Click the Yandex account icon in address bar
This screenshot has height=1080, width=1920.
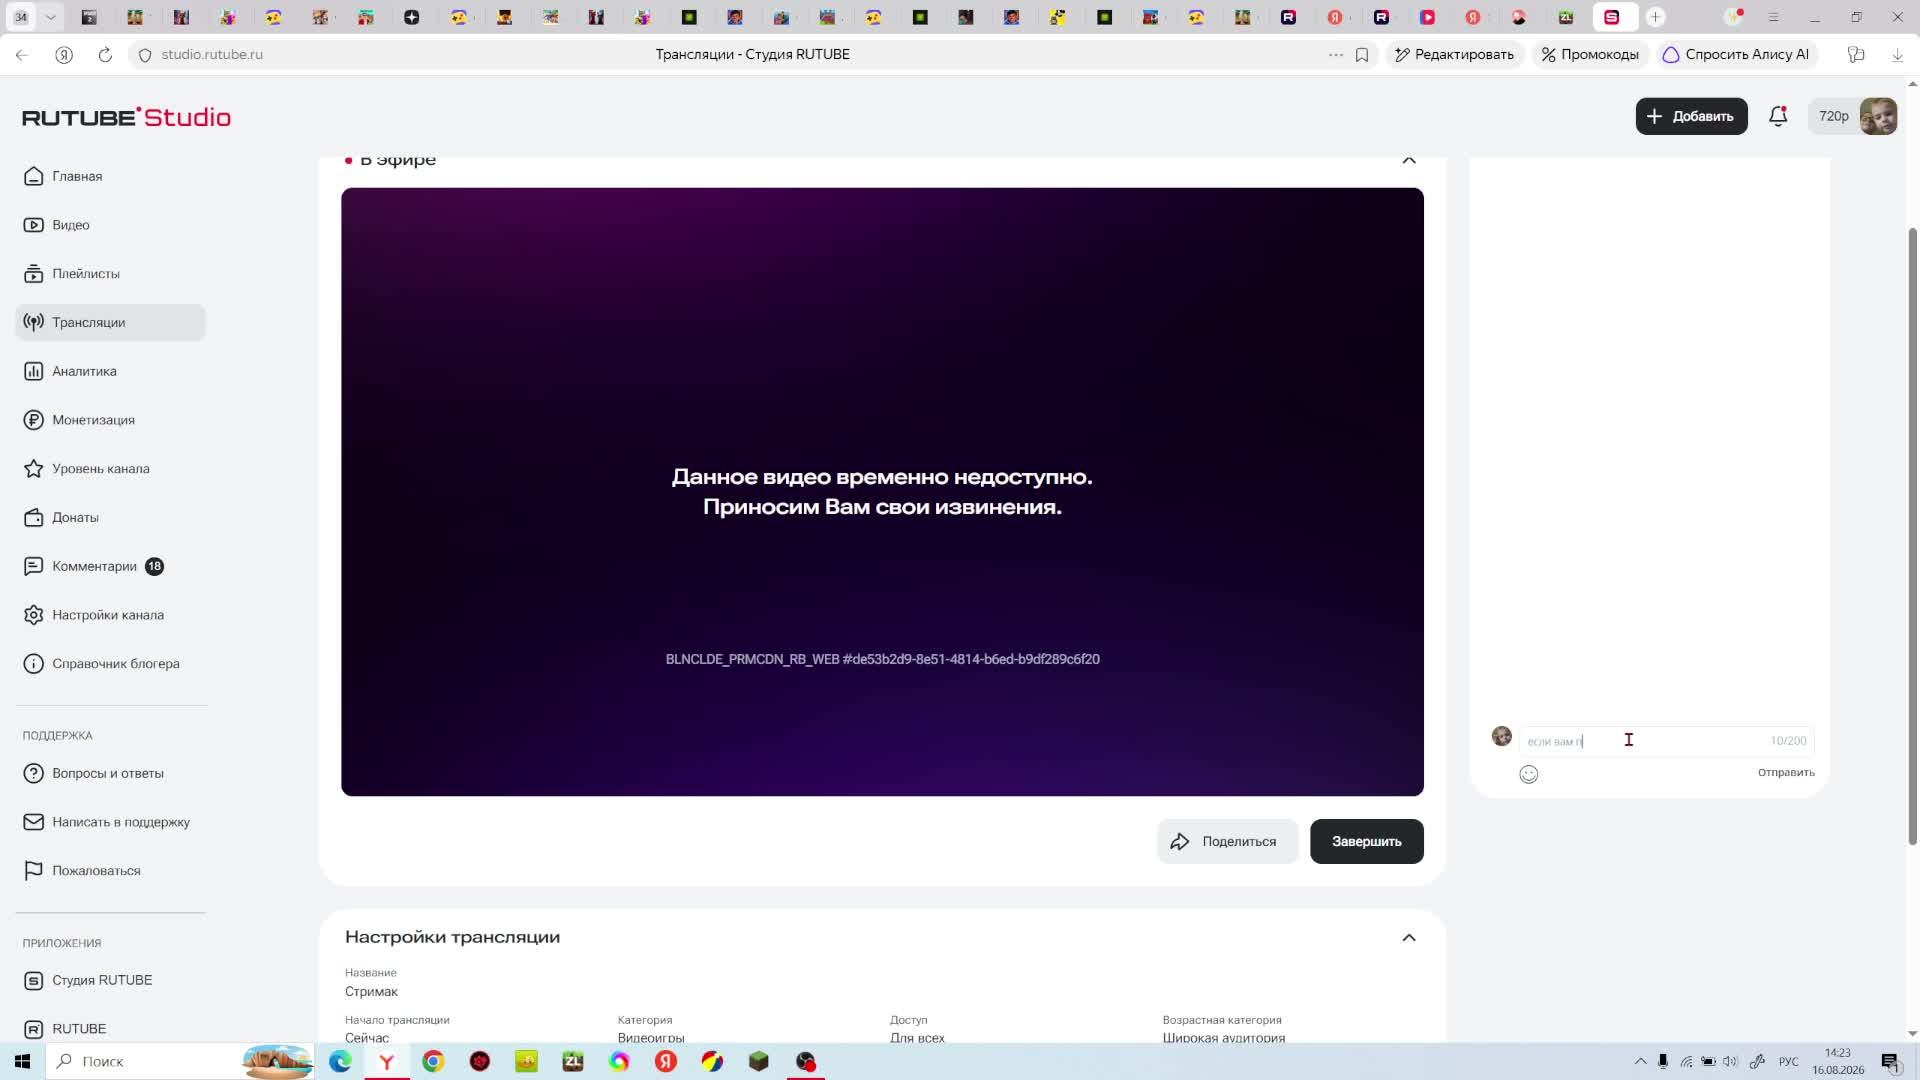[64, 55]
